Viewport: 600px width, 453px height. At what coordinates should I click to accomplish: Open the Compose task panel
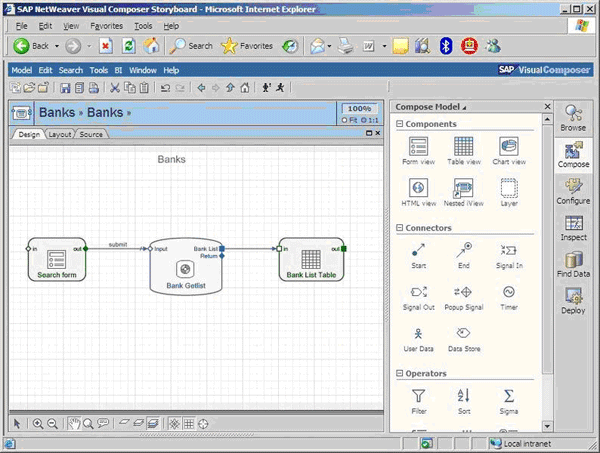pos(573,155)
